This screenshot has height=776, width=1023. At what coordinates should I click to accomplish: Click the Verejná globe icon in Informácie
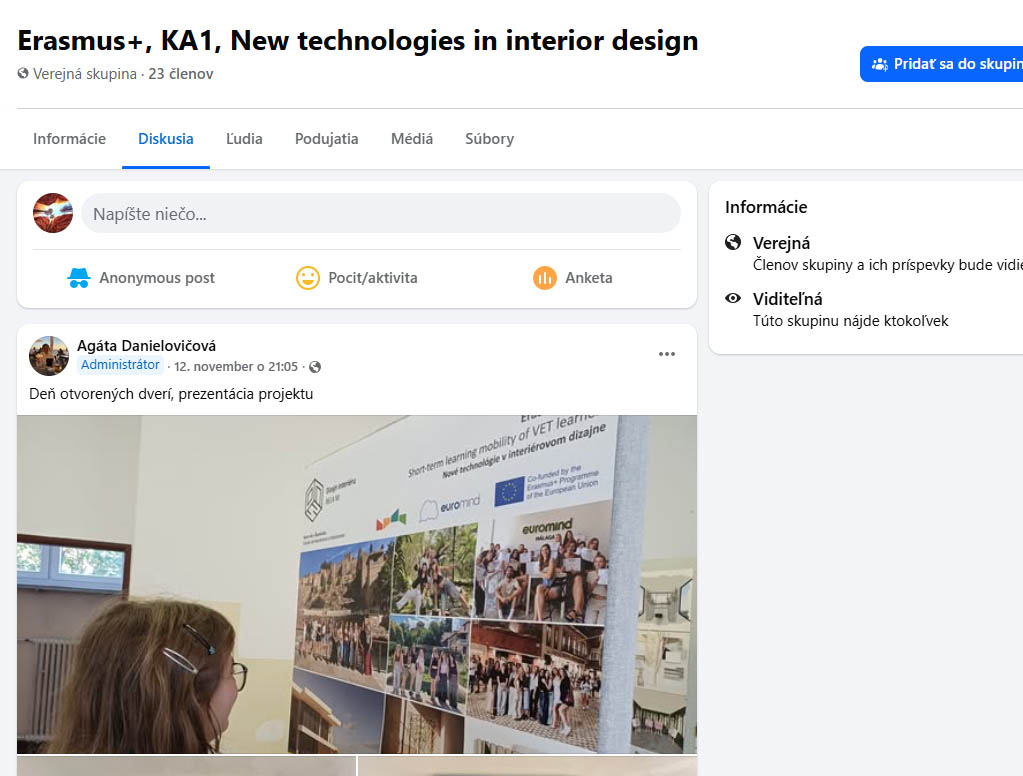(733, 242)
